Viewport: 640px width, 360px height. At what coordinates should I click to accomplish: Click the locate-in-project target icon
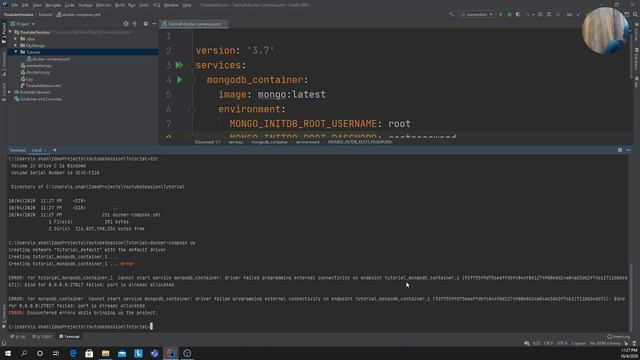point(126,24)
